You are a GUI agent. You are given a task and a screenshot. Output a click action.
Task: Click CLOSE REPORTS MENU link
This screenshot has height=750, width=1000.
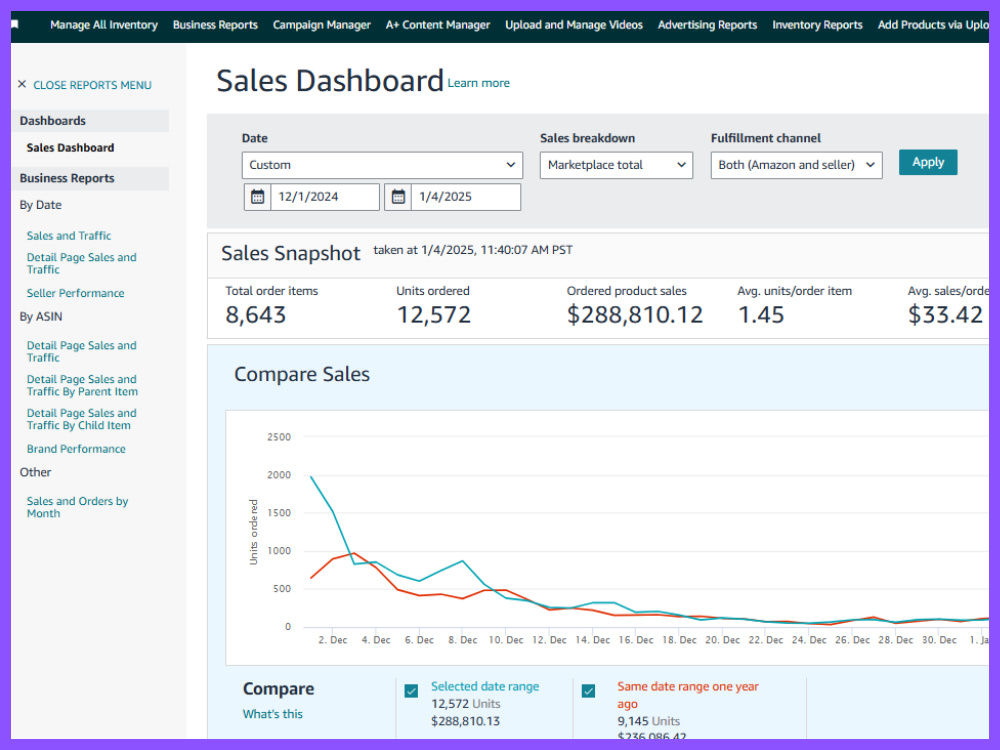point(92,85)
